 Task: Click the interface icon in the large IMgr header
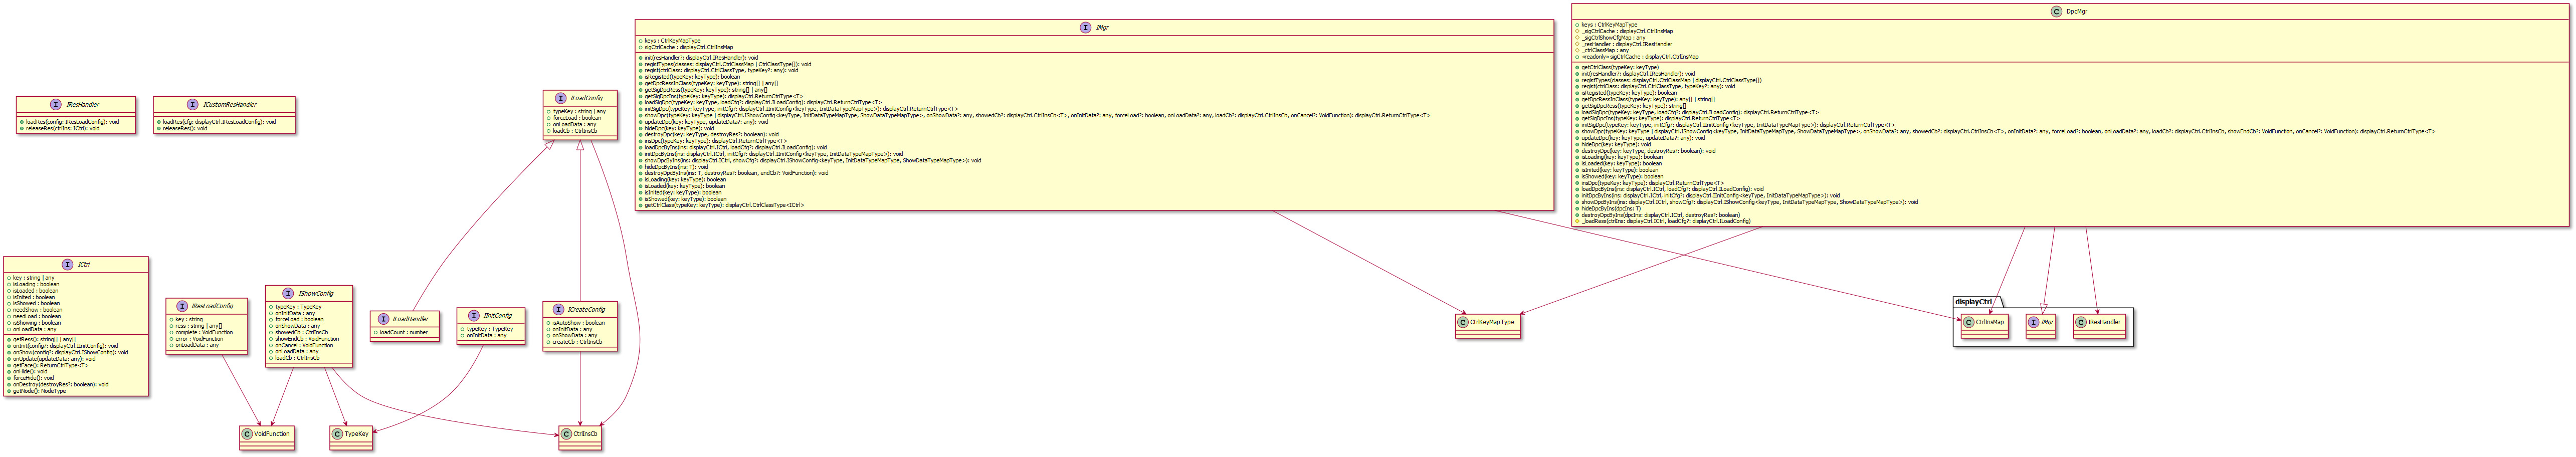(1085, 27)
